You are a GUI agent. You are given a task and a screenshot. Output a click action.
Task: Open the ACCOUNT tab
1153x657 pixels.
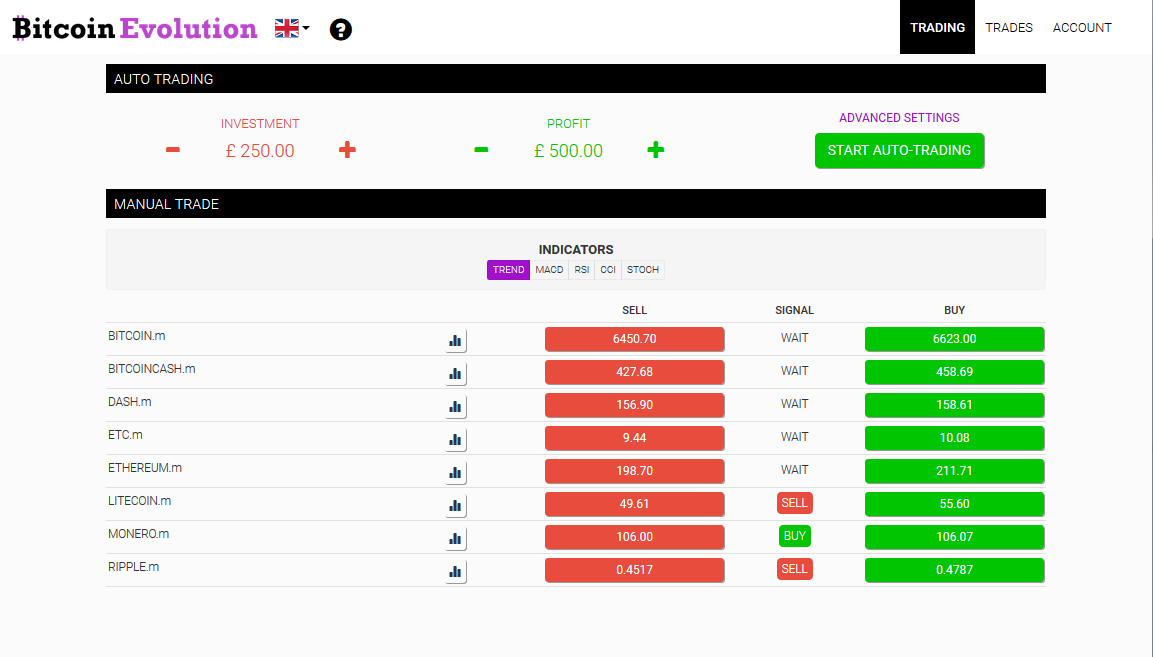coord(1082,28)
